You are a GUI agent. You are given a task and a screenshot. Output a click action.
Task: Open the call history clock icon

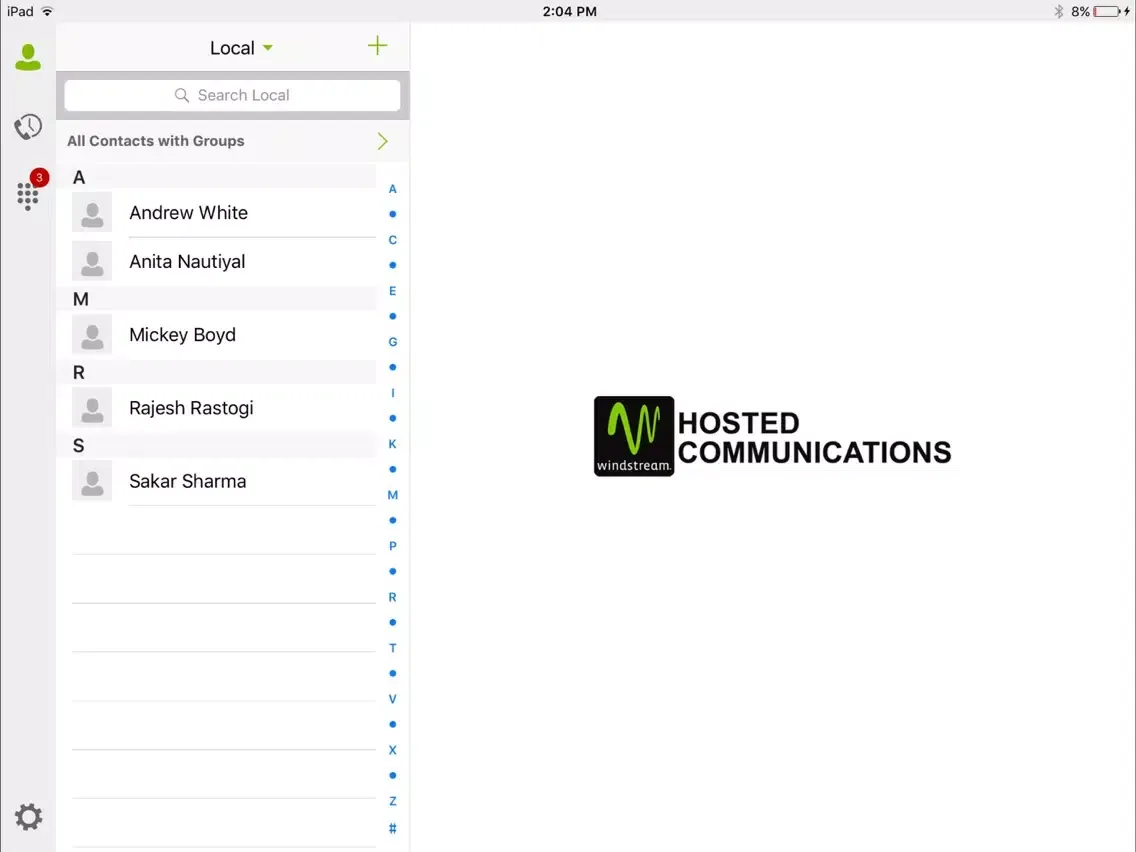(28, 127)
